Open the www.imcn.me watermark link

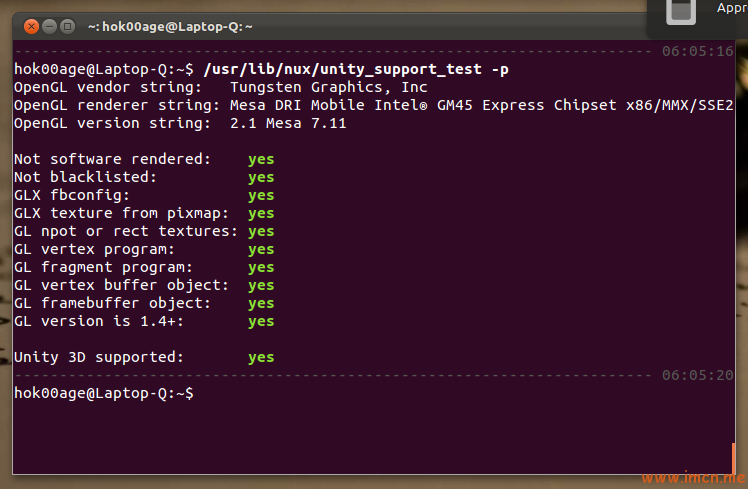coord(693,477)
